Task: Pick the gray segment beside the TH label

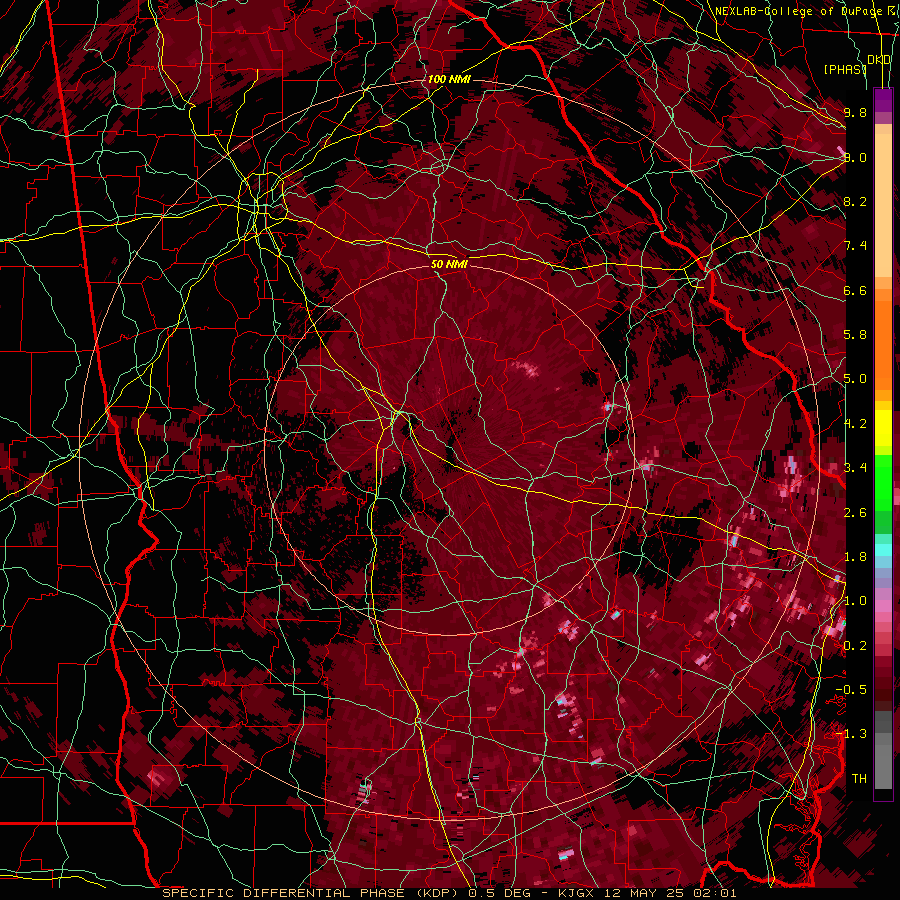Action: point(883,767)
